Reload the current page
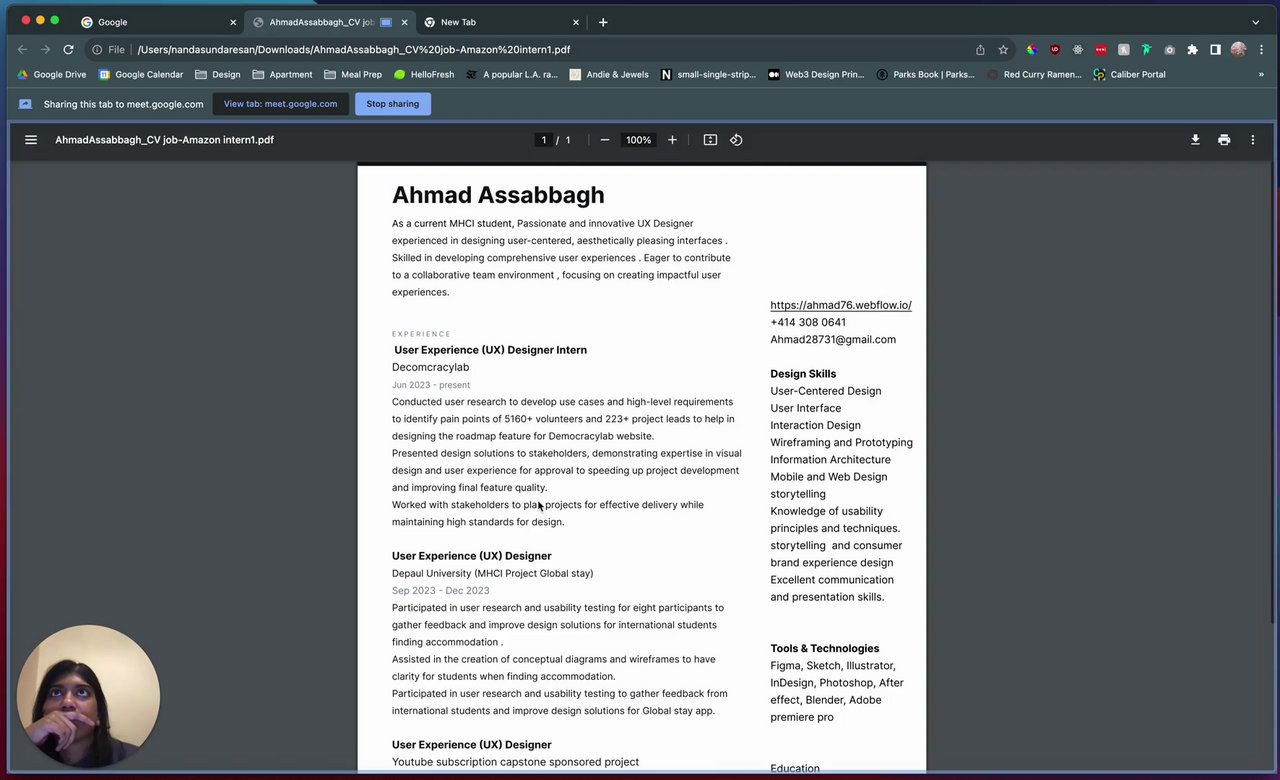 68,49
